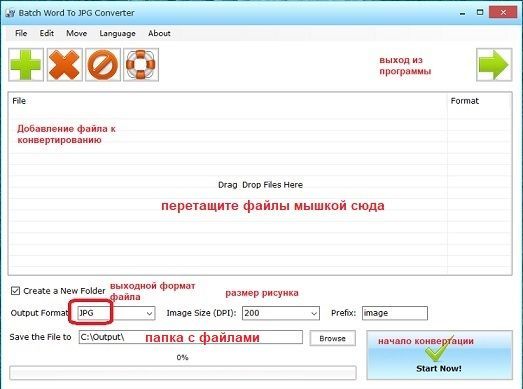This screenshot has height=389, width=523.
Task: Click the Start Now! button
Action: 439,355
